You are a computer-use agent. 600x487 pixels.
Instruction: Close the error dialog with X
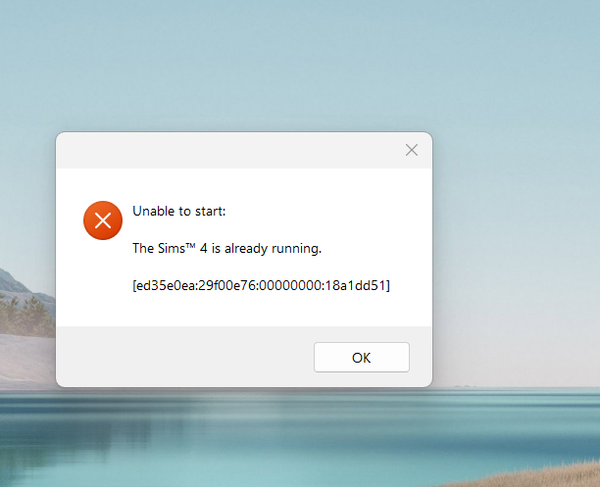412,150
